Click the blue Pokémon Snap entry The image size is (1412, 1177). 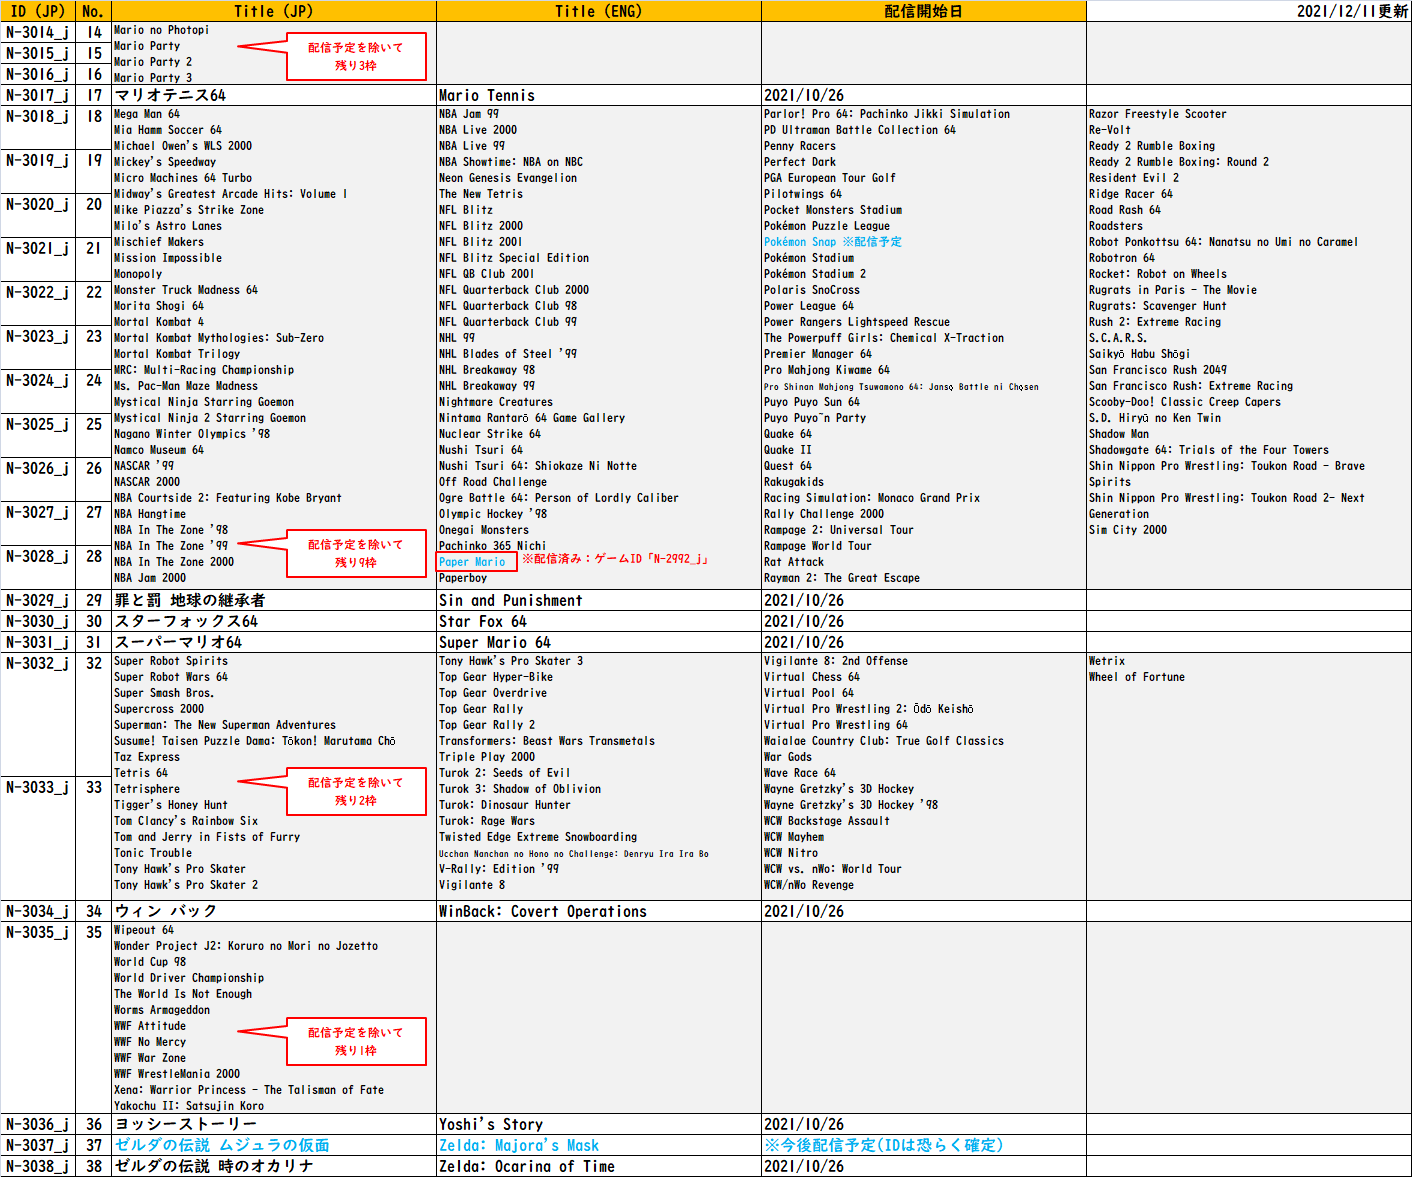800,242
